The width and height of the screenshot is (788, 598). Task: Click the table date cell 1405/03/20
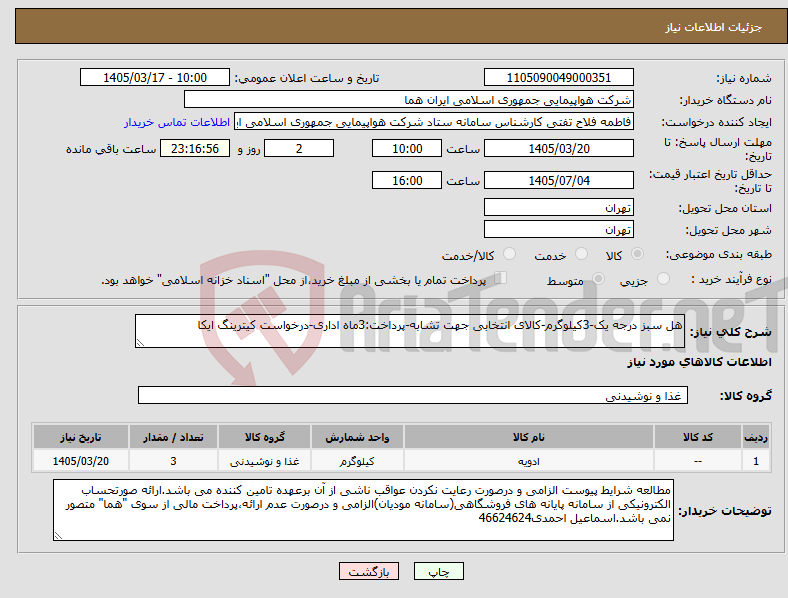click(80, 461)
